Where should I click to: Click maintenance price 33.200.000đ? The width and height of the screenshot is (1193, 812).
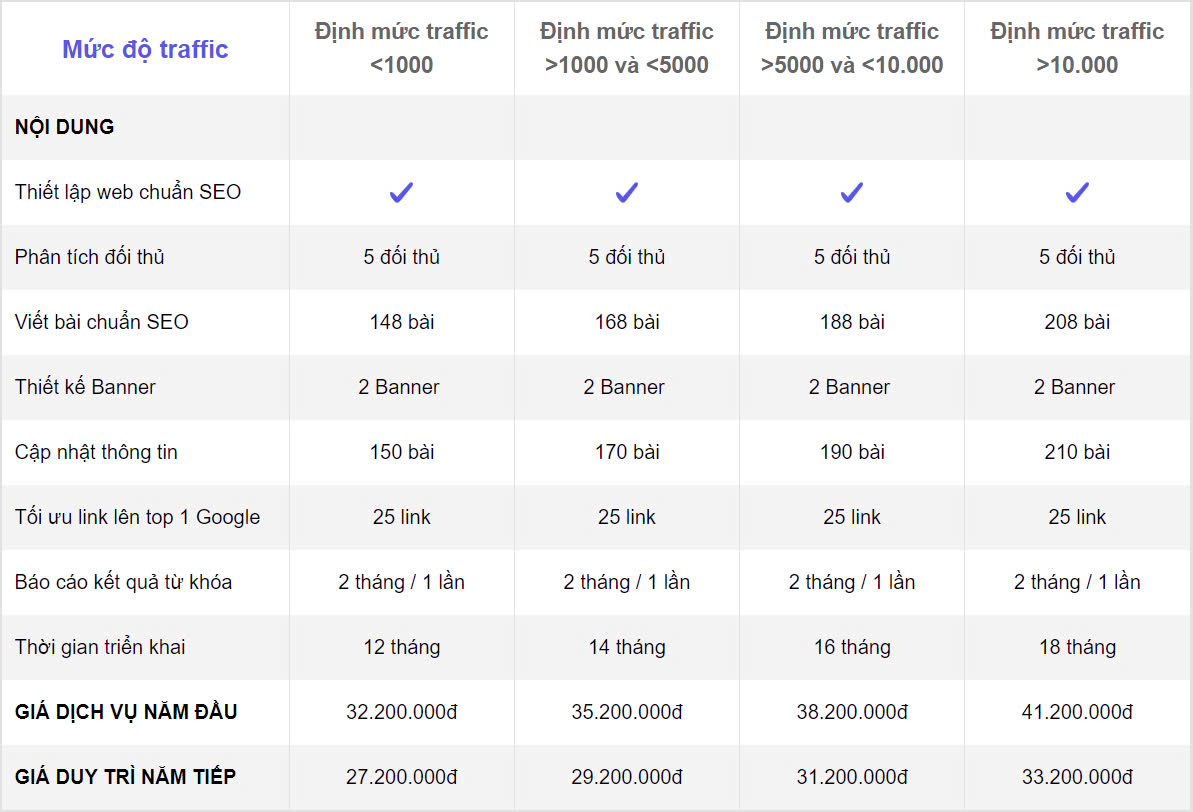point(1077,777)
